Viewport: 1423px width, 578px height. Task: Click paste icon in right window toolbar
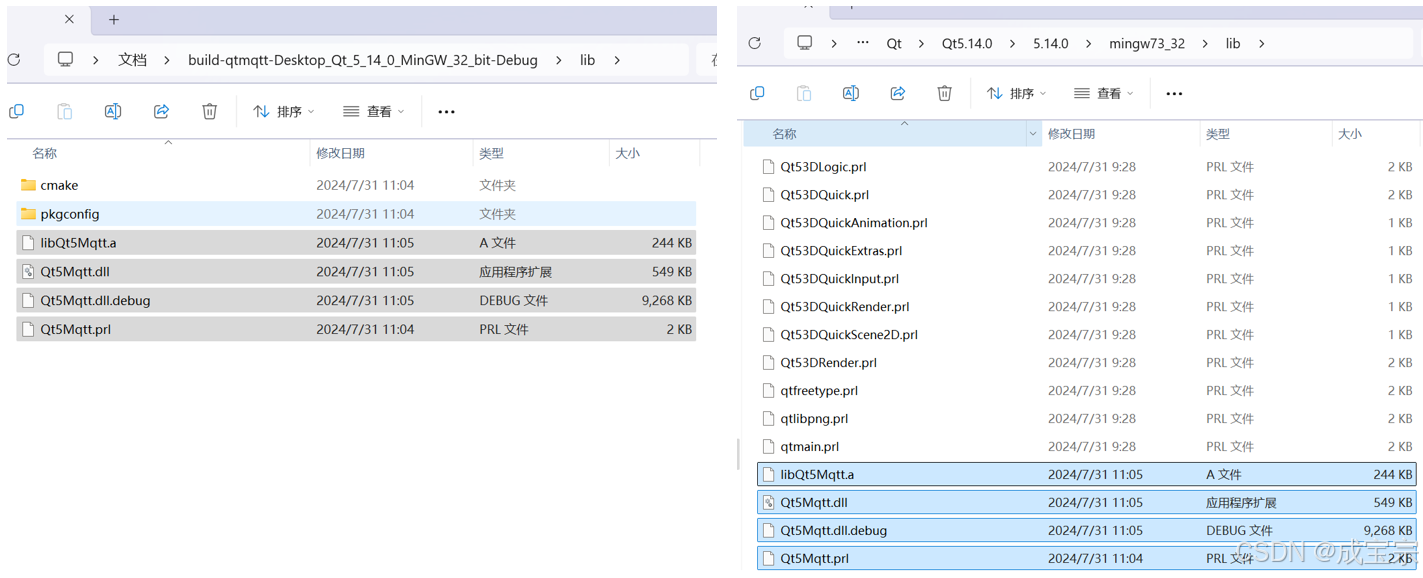804,93
